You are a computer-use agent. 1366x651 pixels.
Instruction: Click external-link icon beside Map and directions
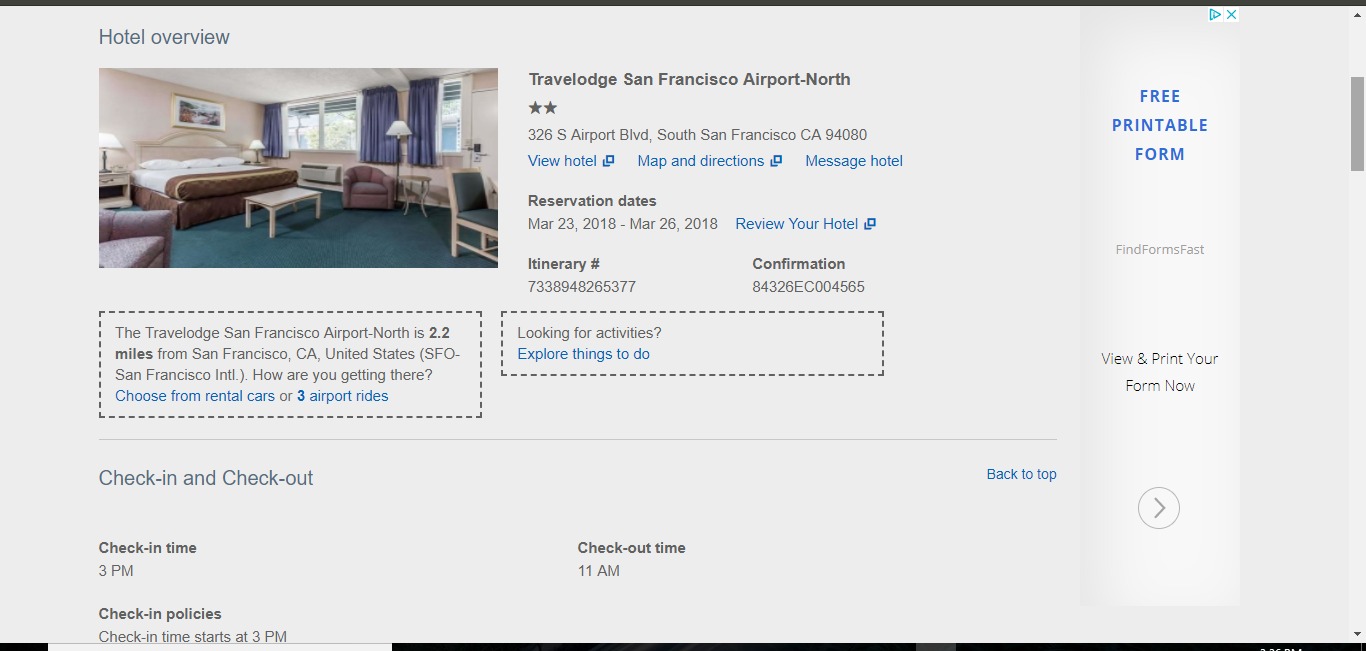tap(776, 161)
